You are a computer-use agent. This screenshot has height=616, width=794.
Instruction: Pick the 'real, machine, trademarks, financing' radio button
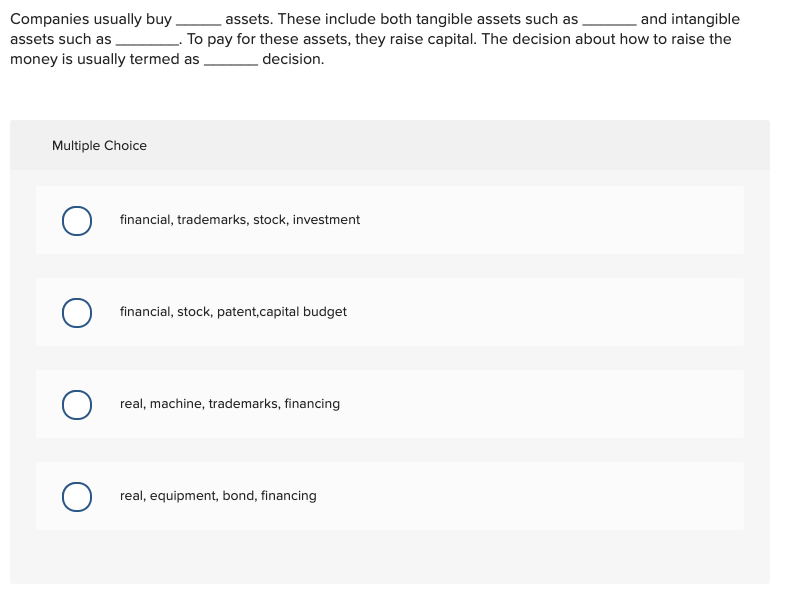(x=77, y=405)
